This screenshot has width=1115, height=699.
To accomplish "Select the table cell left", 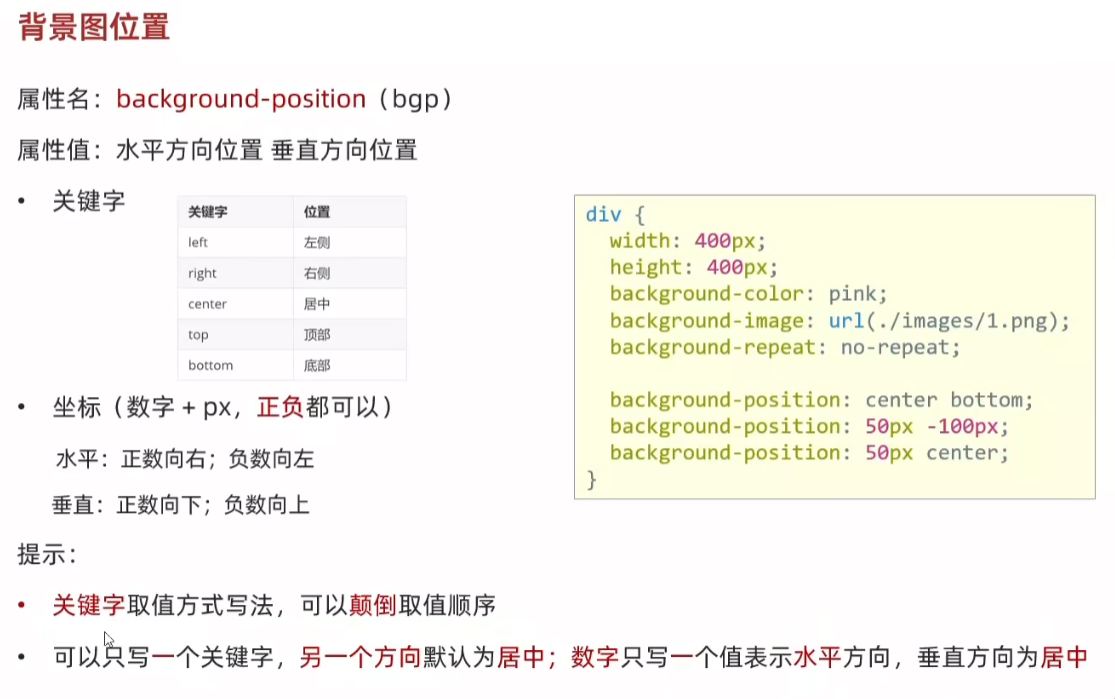I will tap(235, 242).
